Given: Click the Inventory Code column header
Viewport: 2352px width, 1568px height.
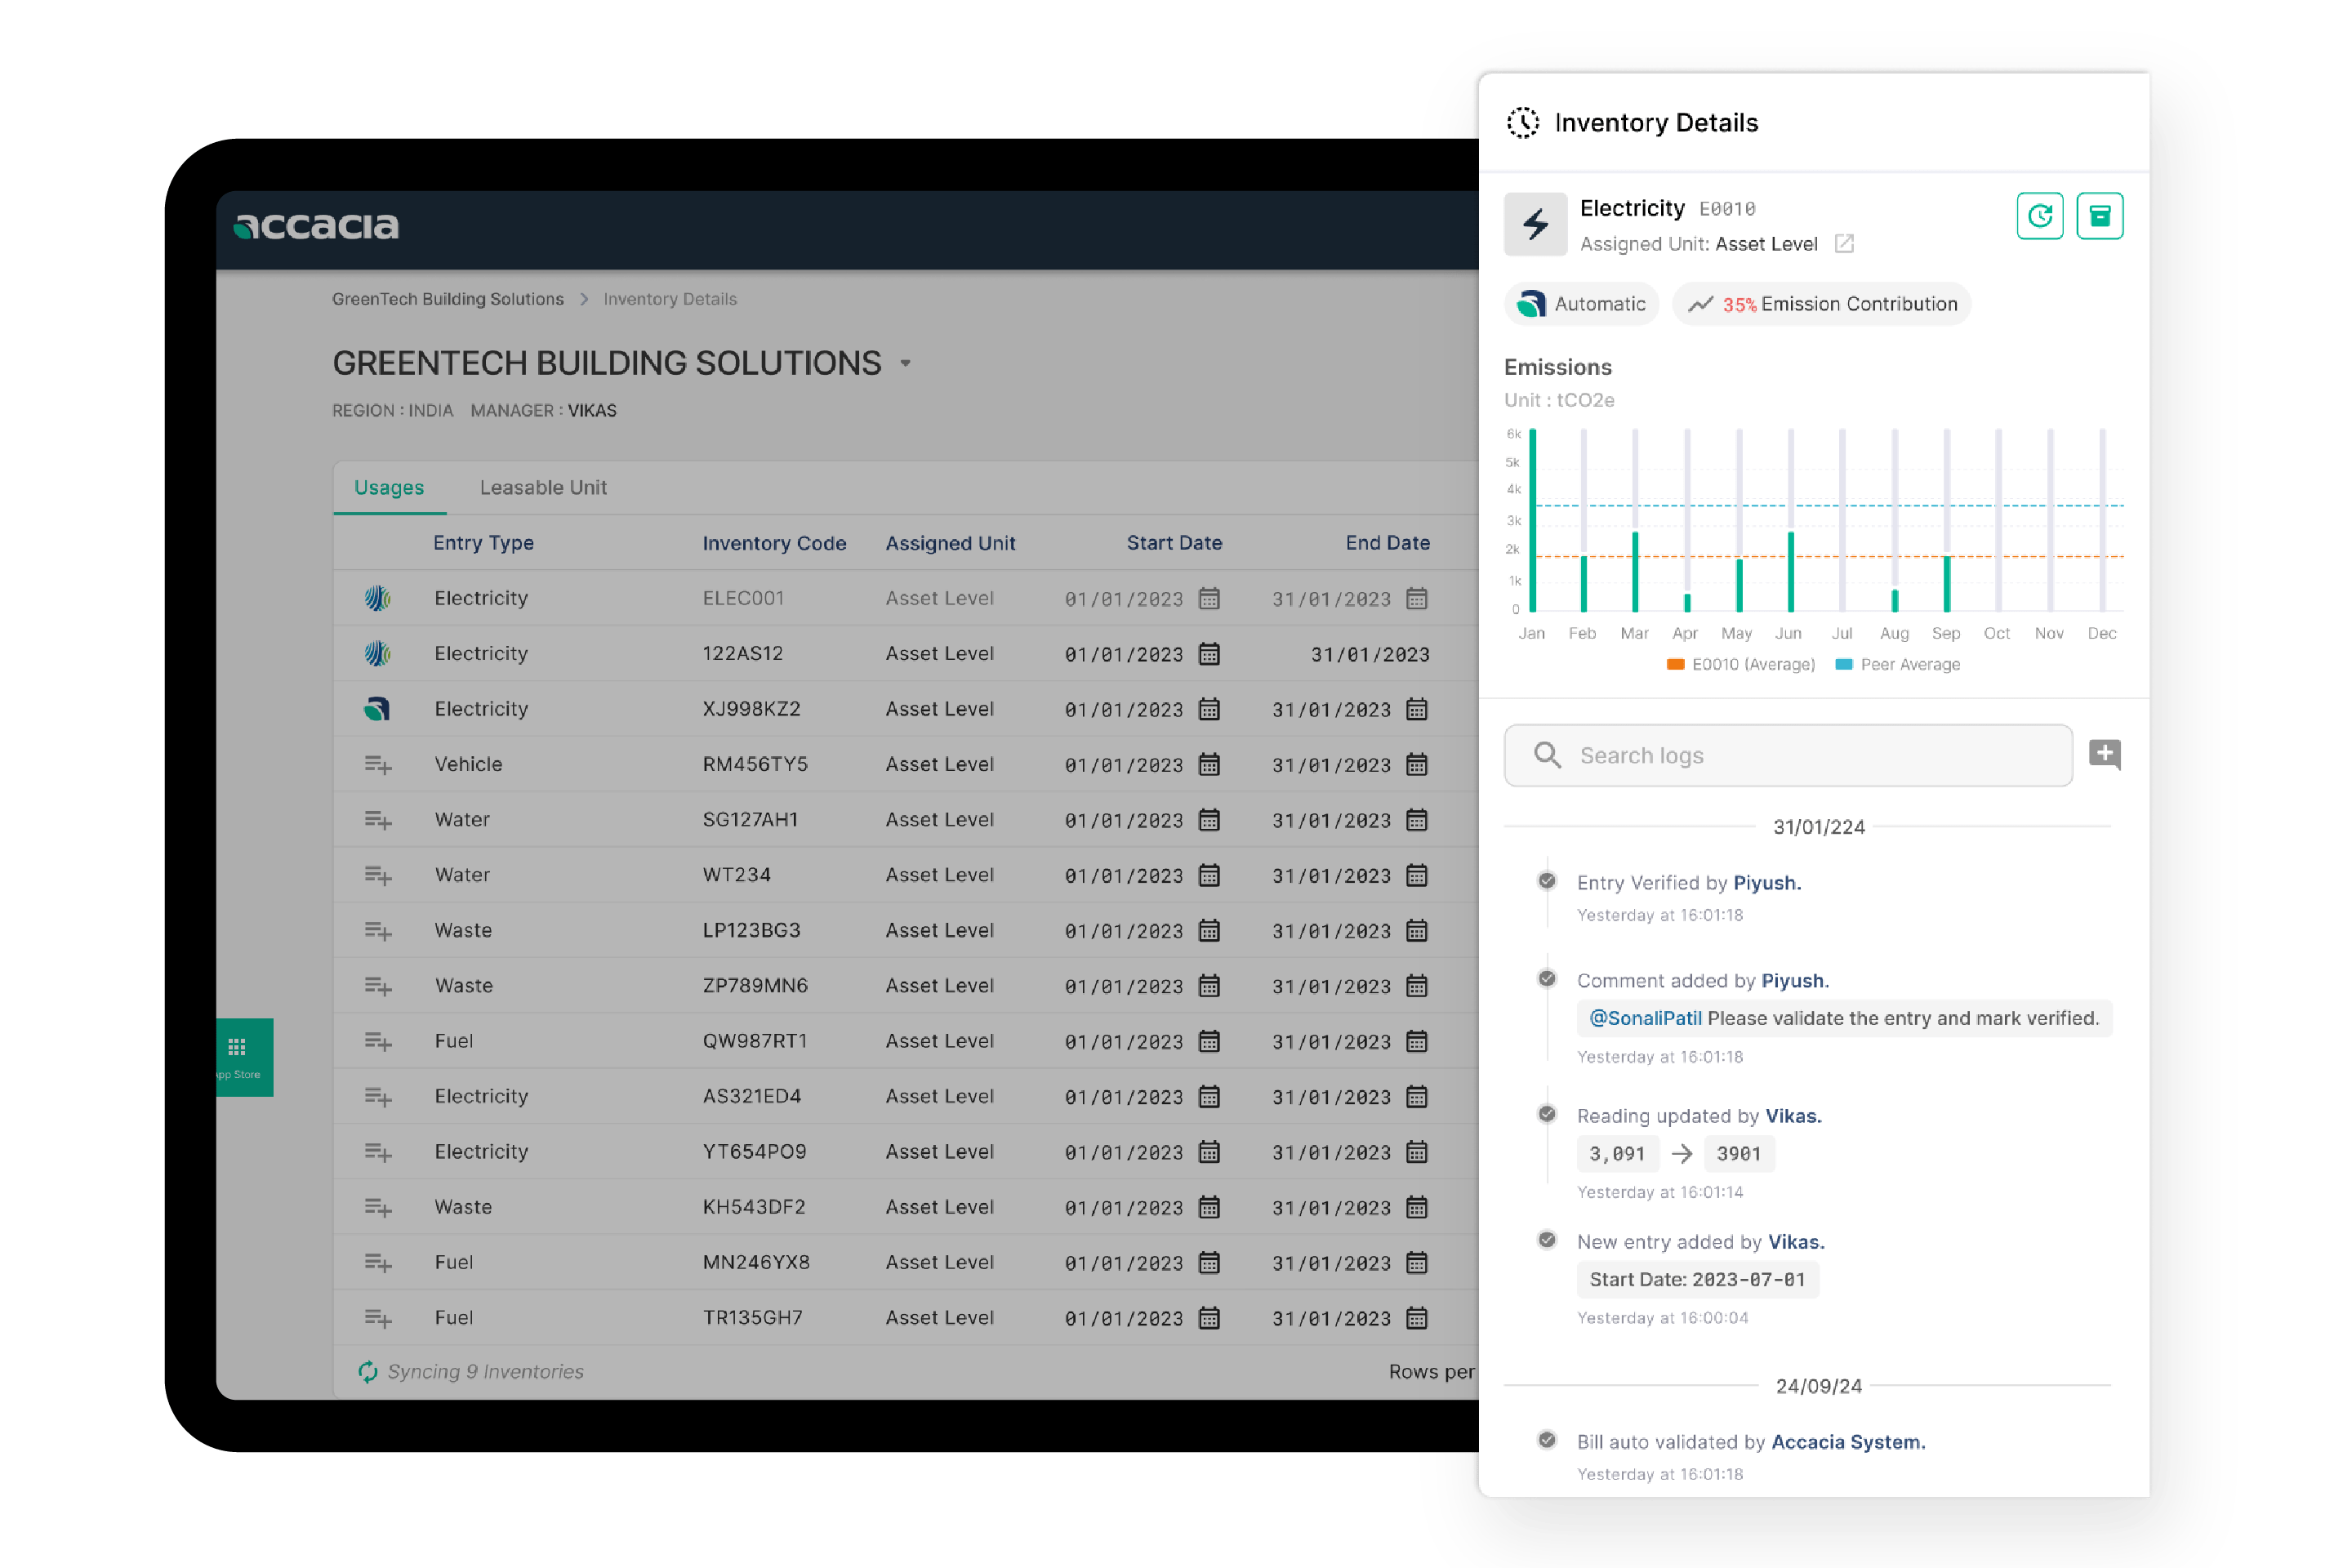Looking at the screenshot, I should [774, 543].
